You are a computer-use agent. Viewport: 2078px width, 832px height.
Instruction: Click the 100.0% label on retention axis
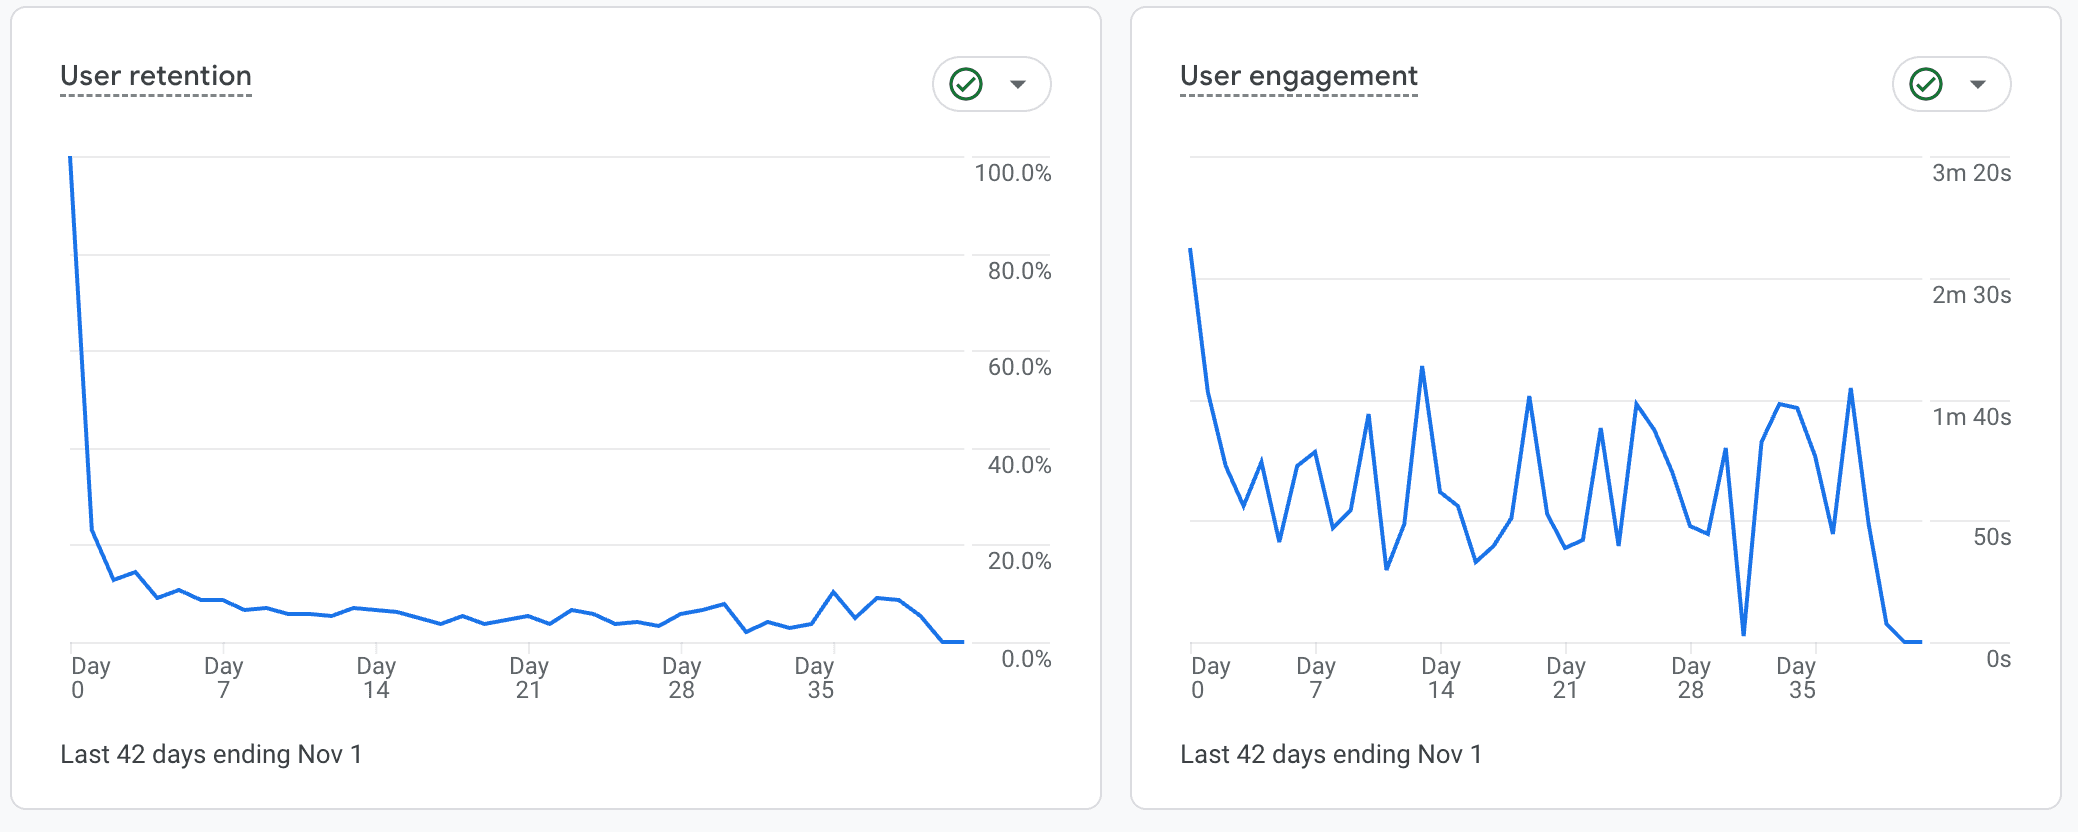[1013, 173]
